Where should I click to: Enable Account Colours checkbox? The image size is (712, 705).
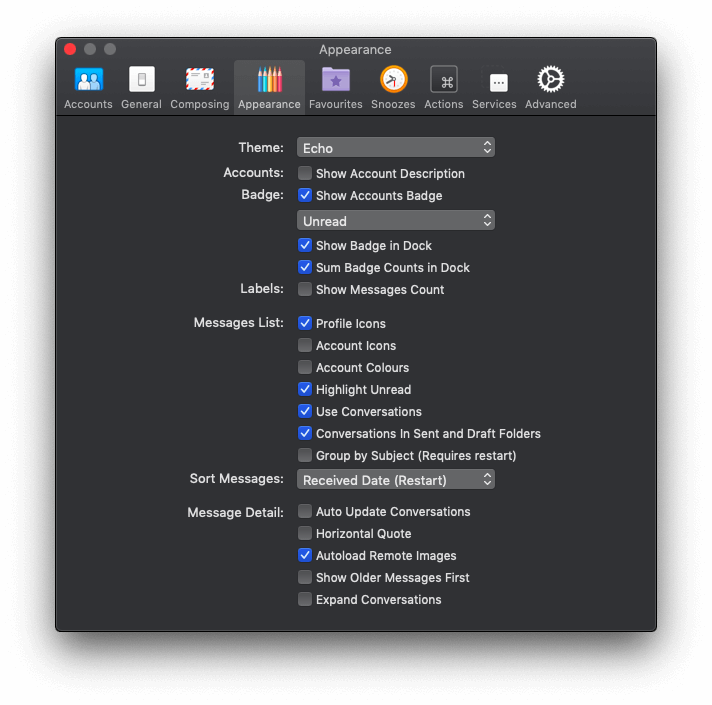click(305, 367)
